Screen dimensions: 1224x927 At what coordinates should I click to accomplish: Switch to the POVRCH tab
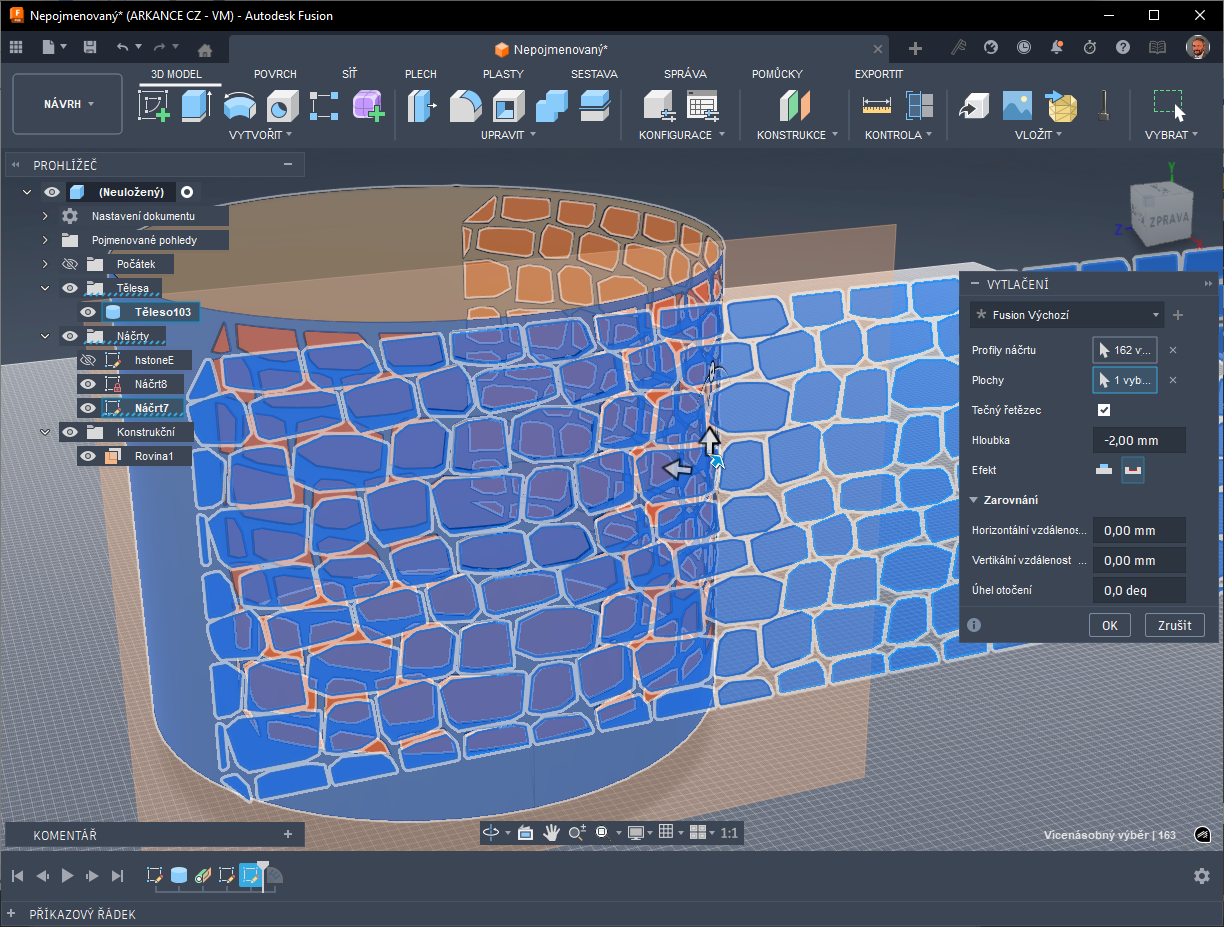(x=275, y=74)
